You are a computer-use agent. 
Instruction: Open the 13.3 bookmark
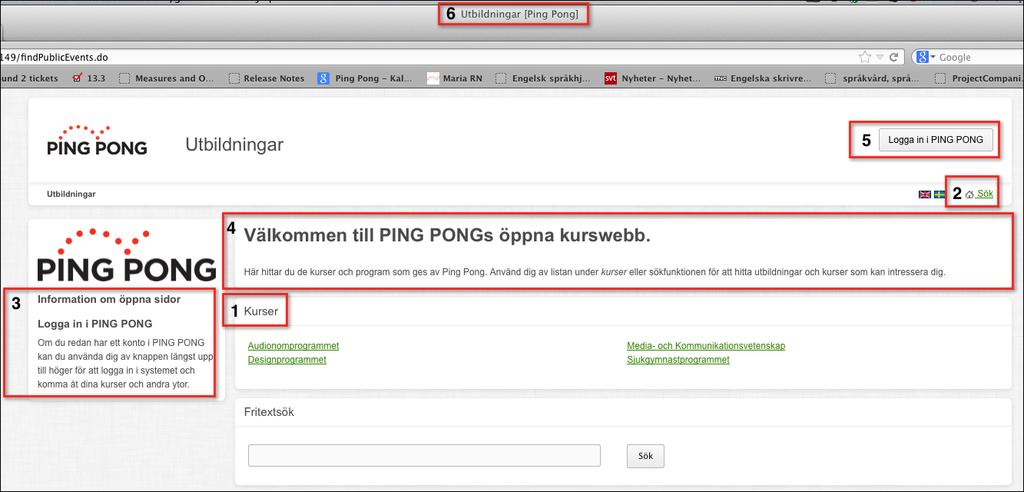tap(89, 78)
